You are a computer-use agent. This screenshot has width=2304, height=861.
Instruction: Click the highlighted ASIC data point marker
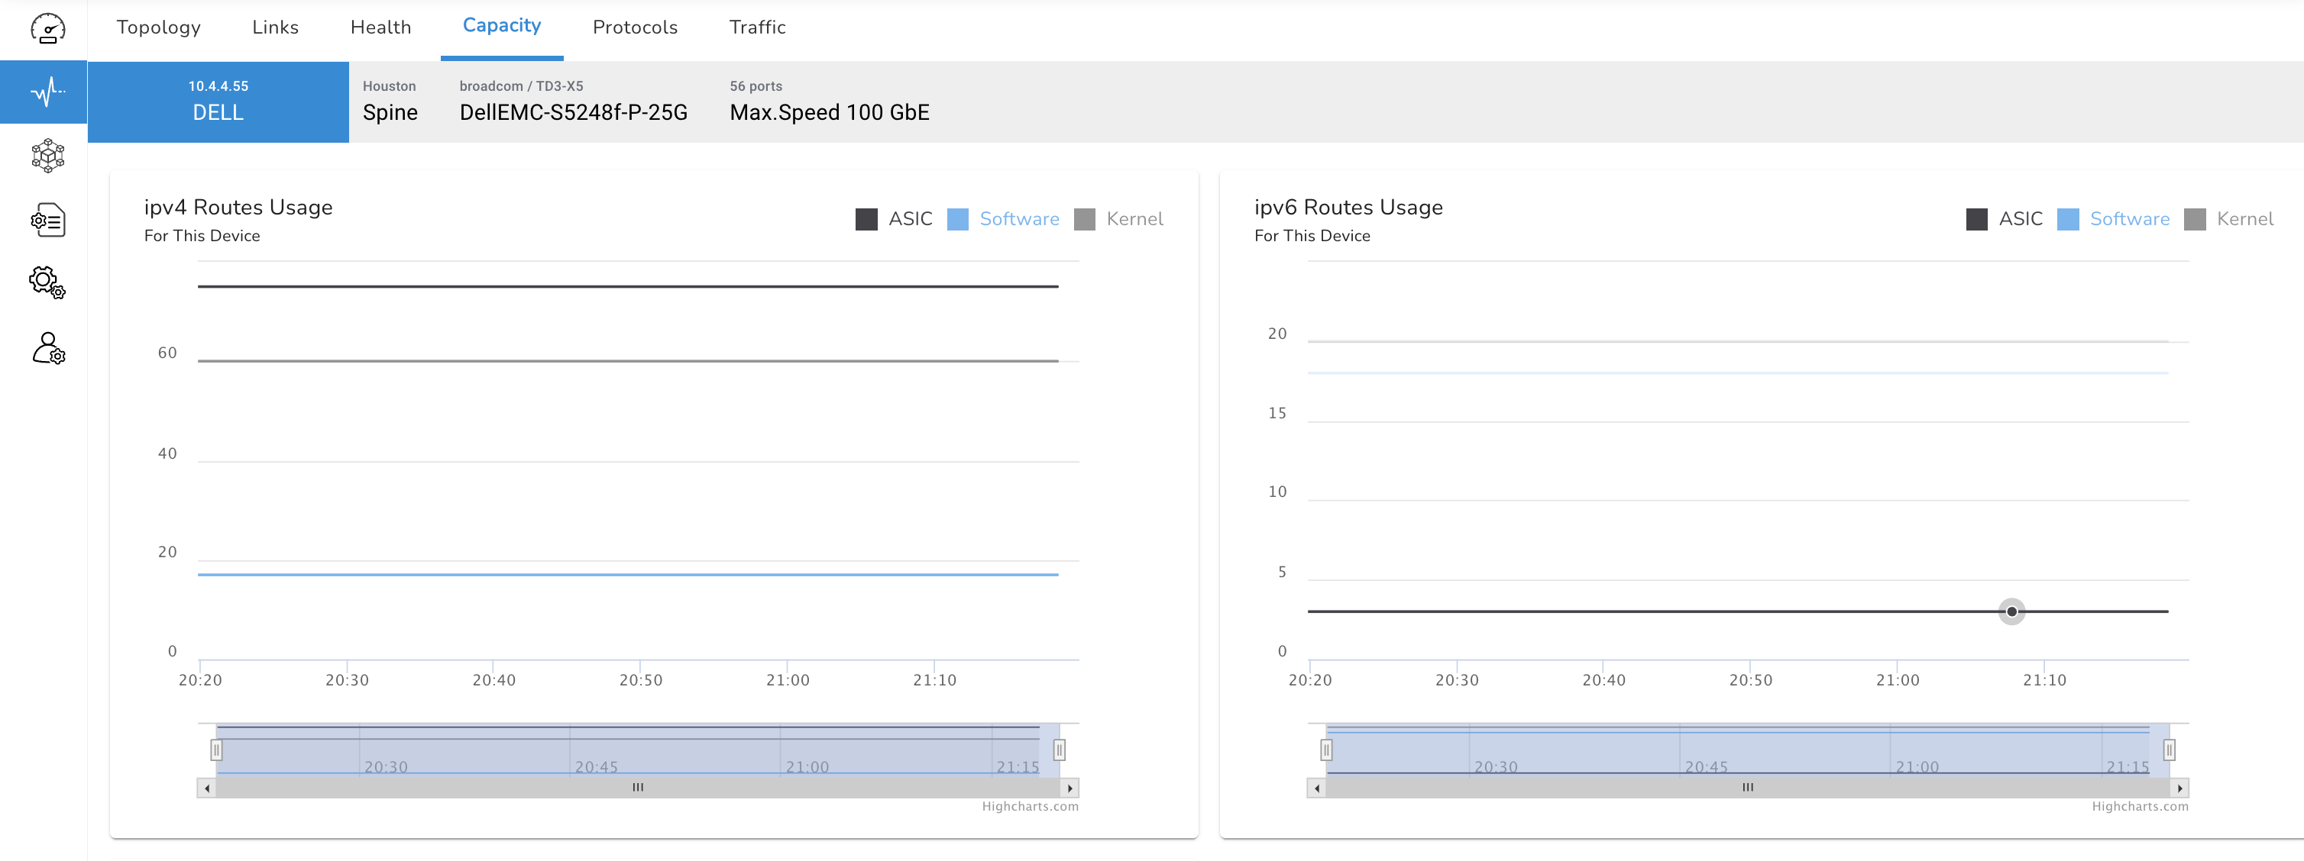tap(2011, 611)
